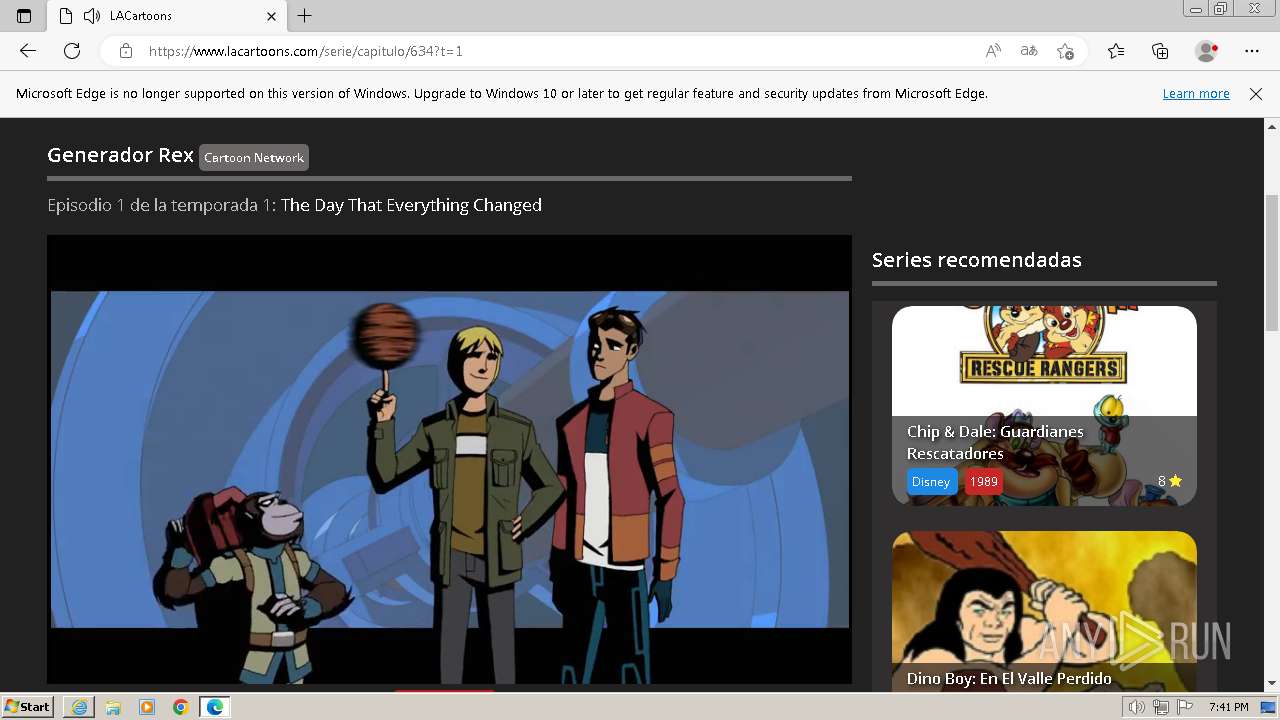This screenshot has height=720, width=1280.
Task: Launch Internet Explorer from taskbar
Action: point(79,707)
